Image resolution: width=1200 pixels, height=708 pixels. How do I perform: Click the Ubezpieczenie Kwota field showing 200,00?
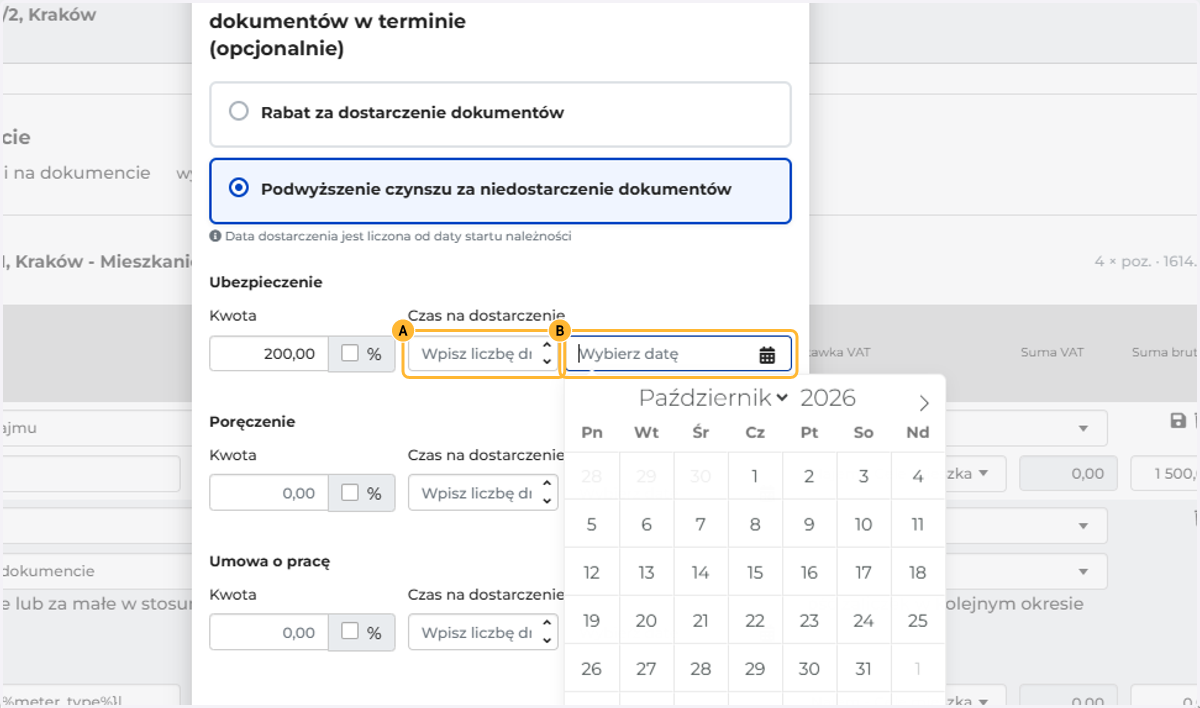[x=269, y=354]
